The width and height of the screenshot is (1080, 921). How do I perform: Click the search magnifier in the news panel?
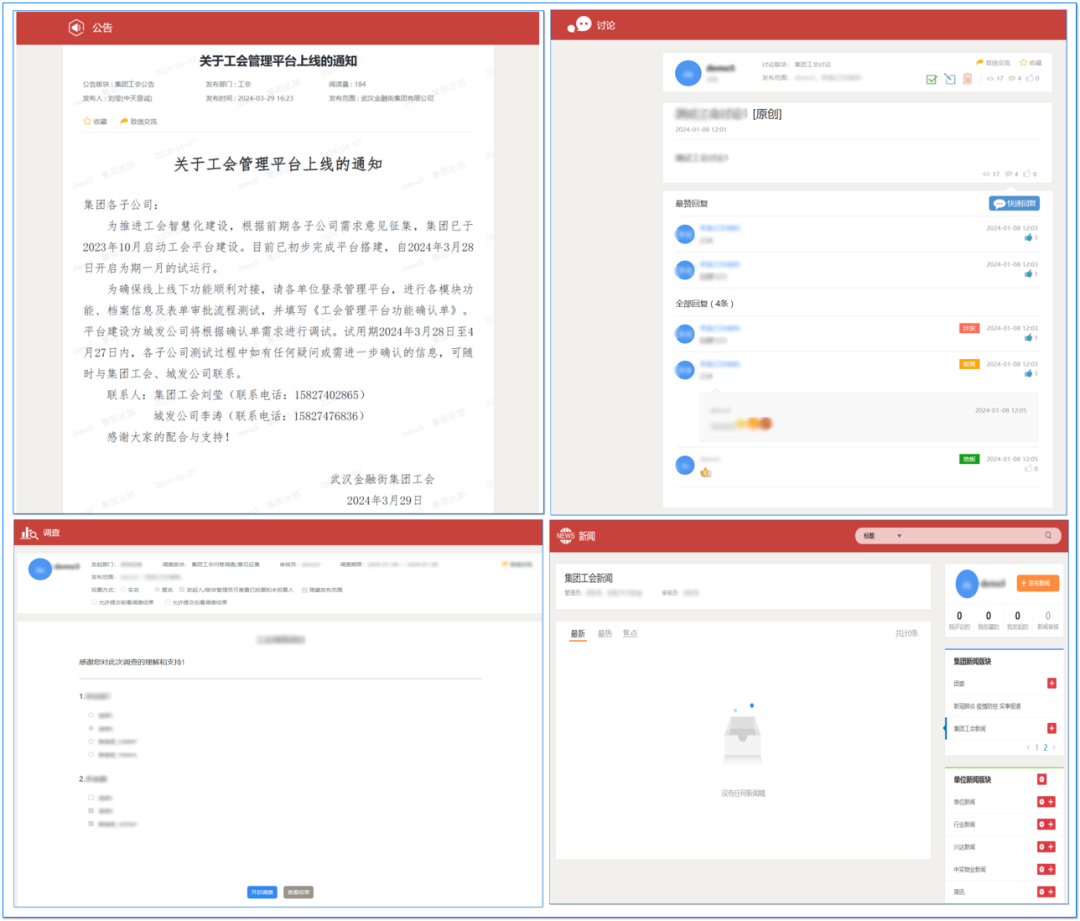pyautogui.click(x=1048, y=536)
